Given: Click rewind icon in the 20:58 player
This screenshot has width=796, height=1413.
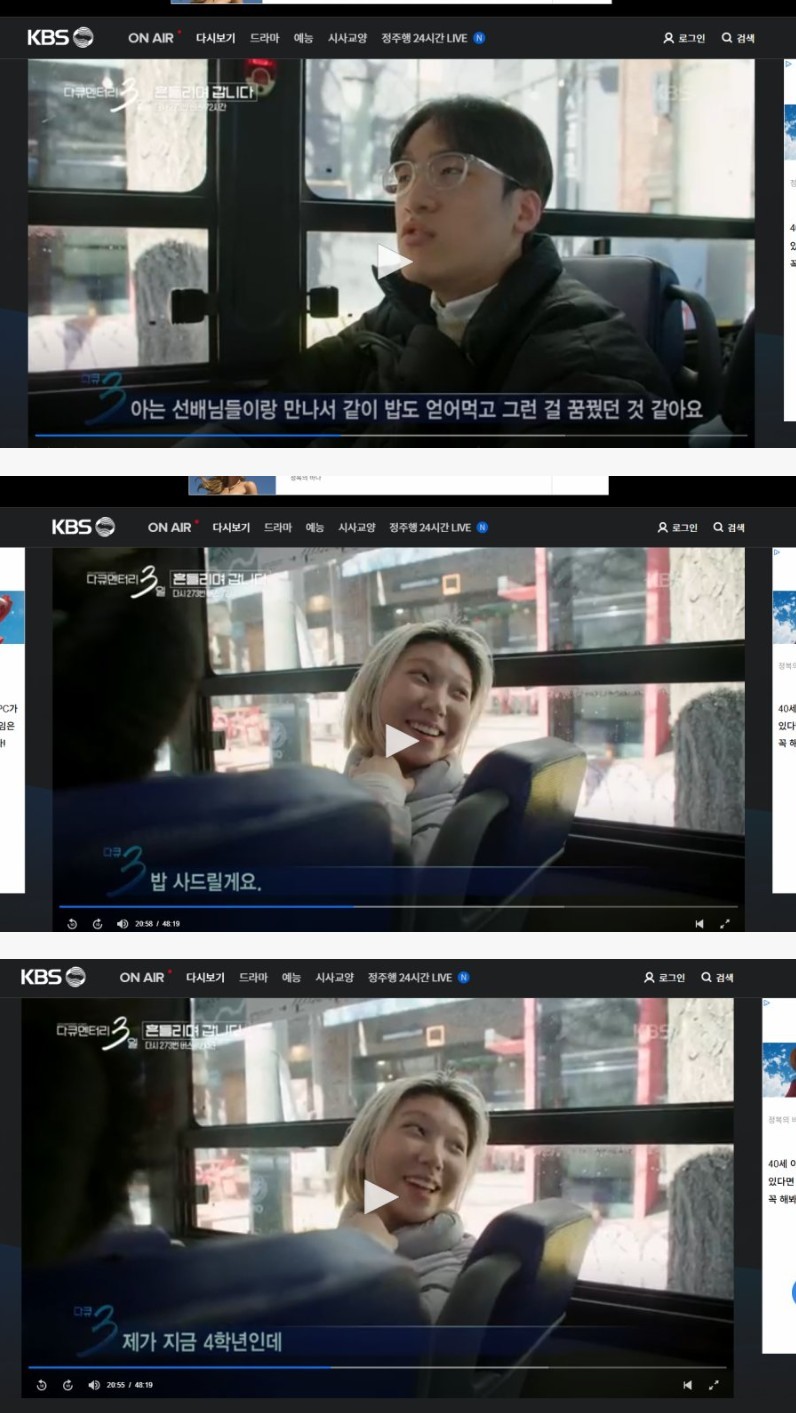Looking at the screenshot, I should pyautogui.click(x=72, y=923).
